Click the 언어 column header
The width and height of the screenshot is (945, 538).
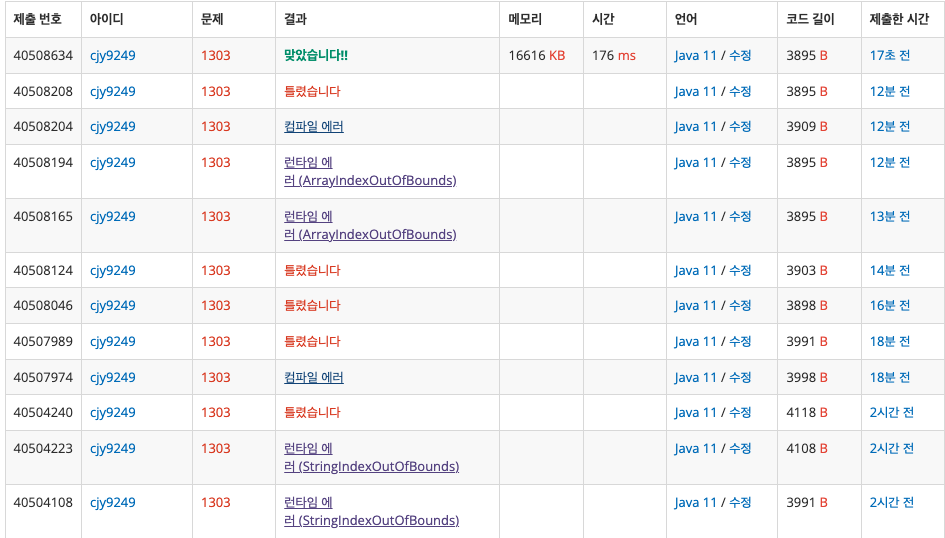(686, 19)
